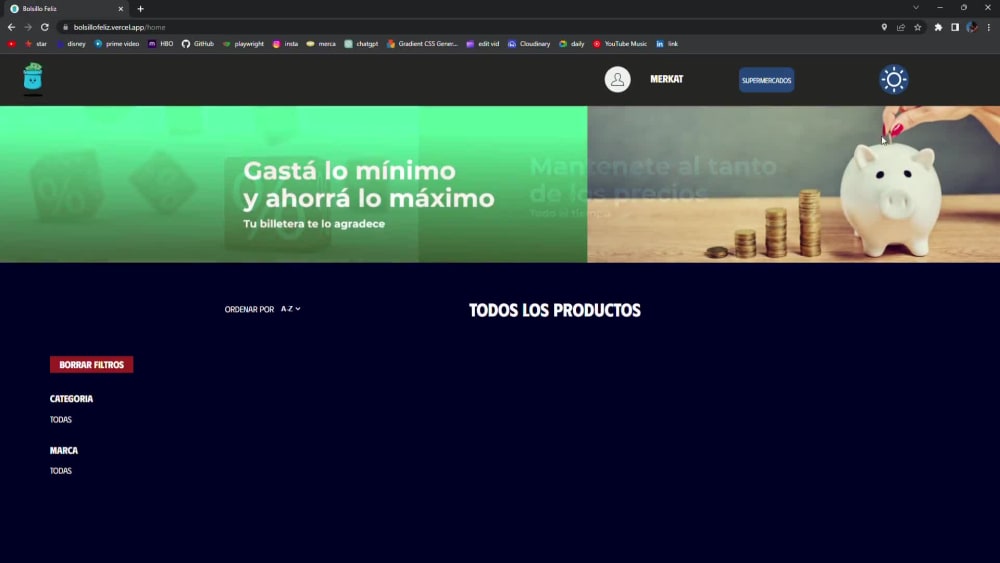Viewport: 1000px width, 563px height.
Task: Open the daily bookmark
Action: 572,44
